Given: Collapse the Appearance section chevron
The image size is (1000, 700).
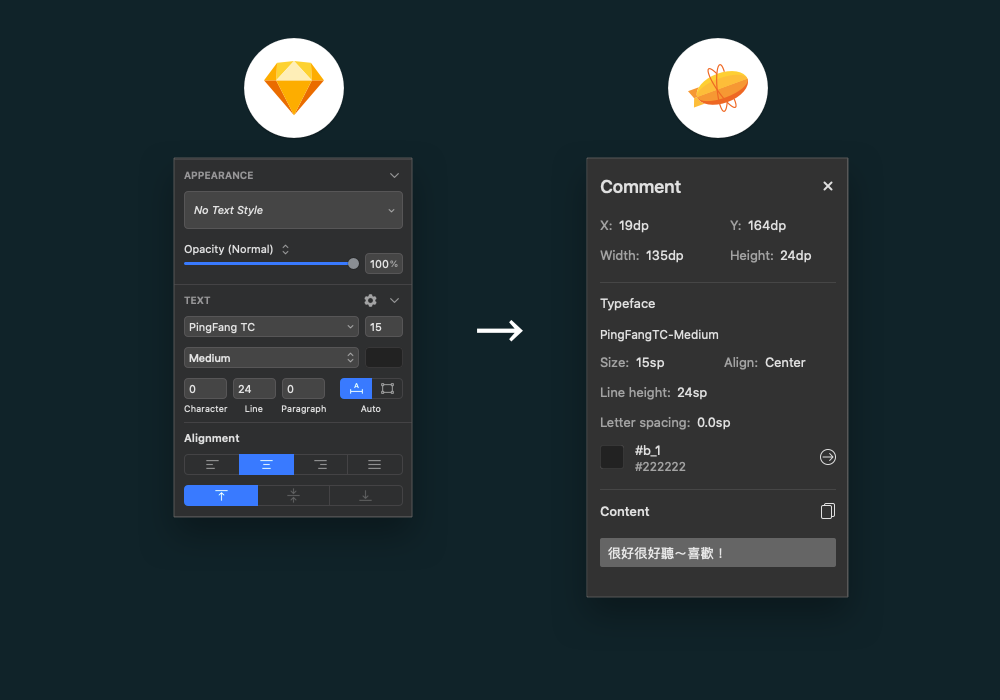Looking at the screenshot, I should pos(394,175).
